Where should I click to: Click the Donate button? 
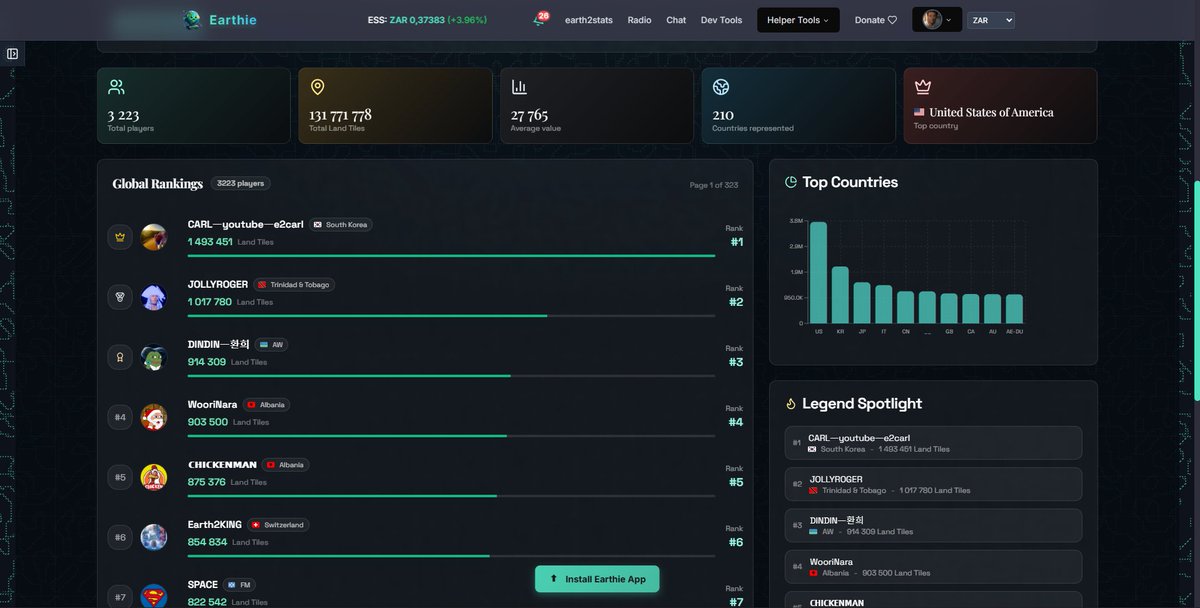(876, 20)
